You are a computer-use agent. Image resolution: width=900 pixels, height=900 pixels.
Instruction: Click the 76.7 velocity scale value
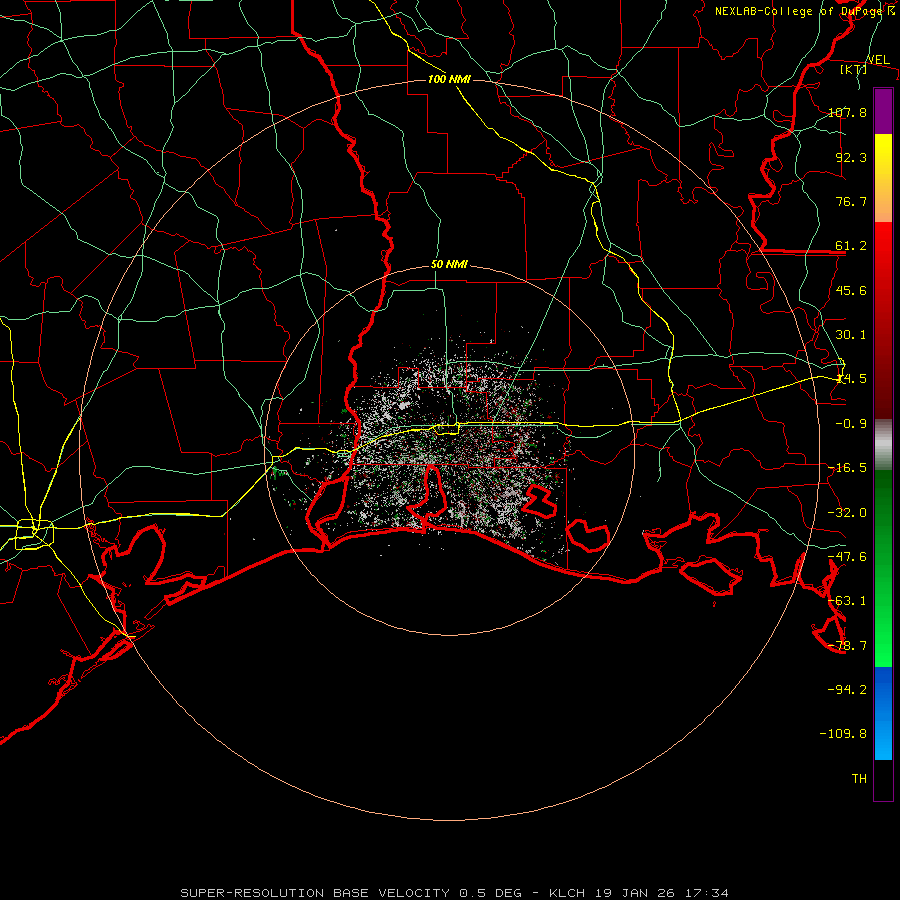(851, 201)
